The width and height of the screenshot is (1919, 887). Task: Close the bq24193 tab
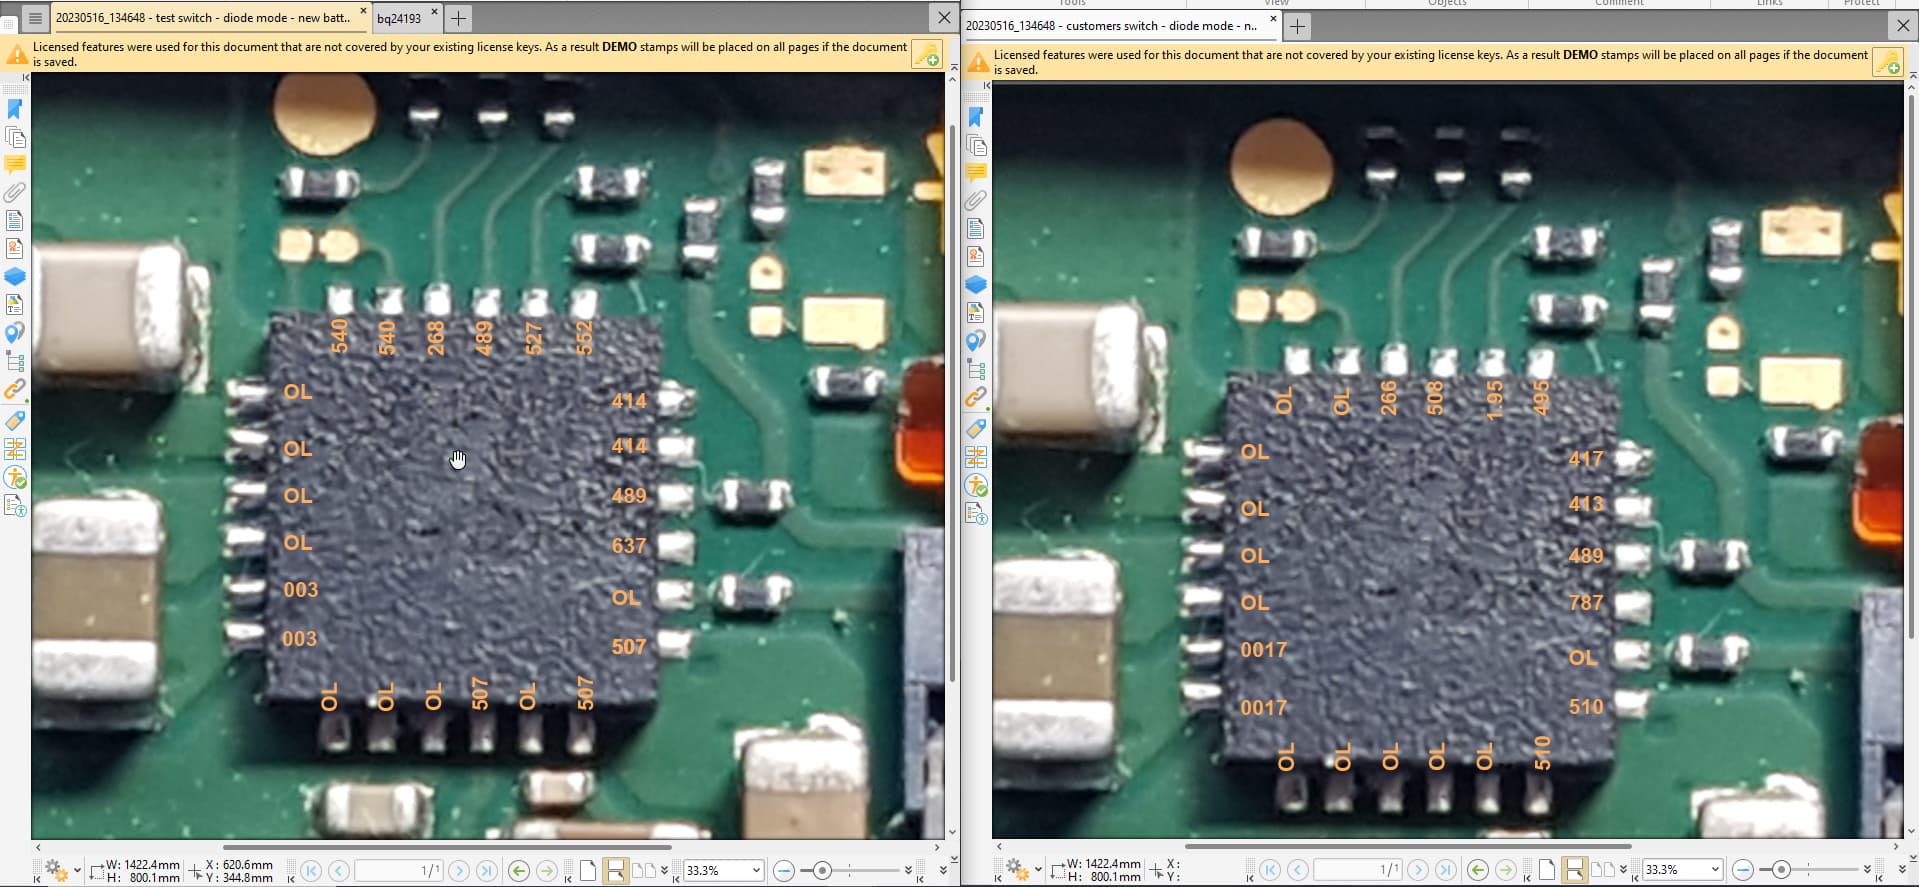[x=434, y=12]
